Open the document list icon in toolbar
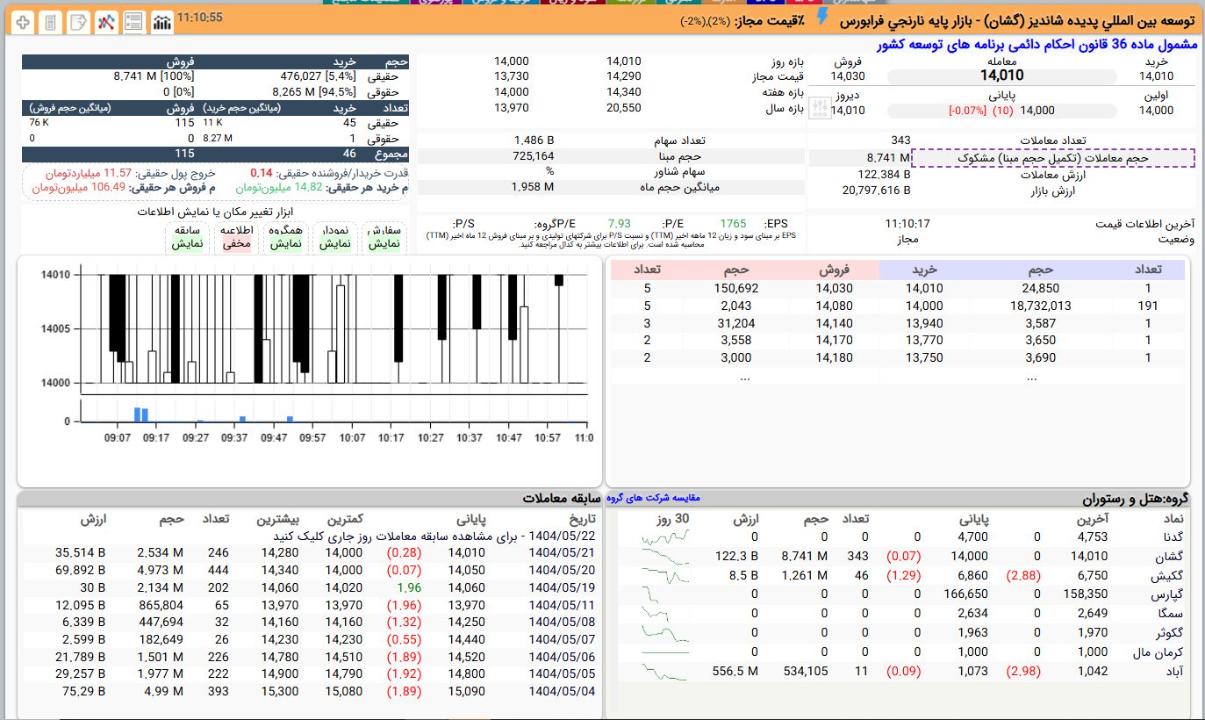This screenshot has height=720, width=1205. 50,20
